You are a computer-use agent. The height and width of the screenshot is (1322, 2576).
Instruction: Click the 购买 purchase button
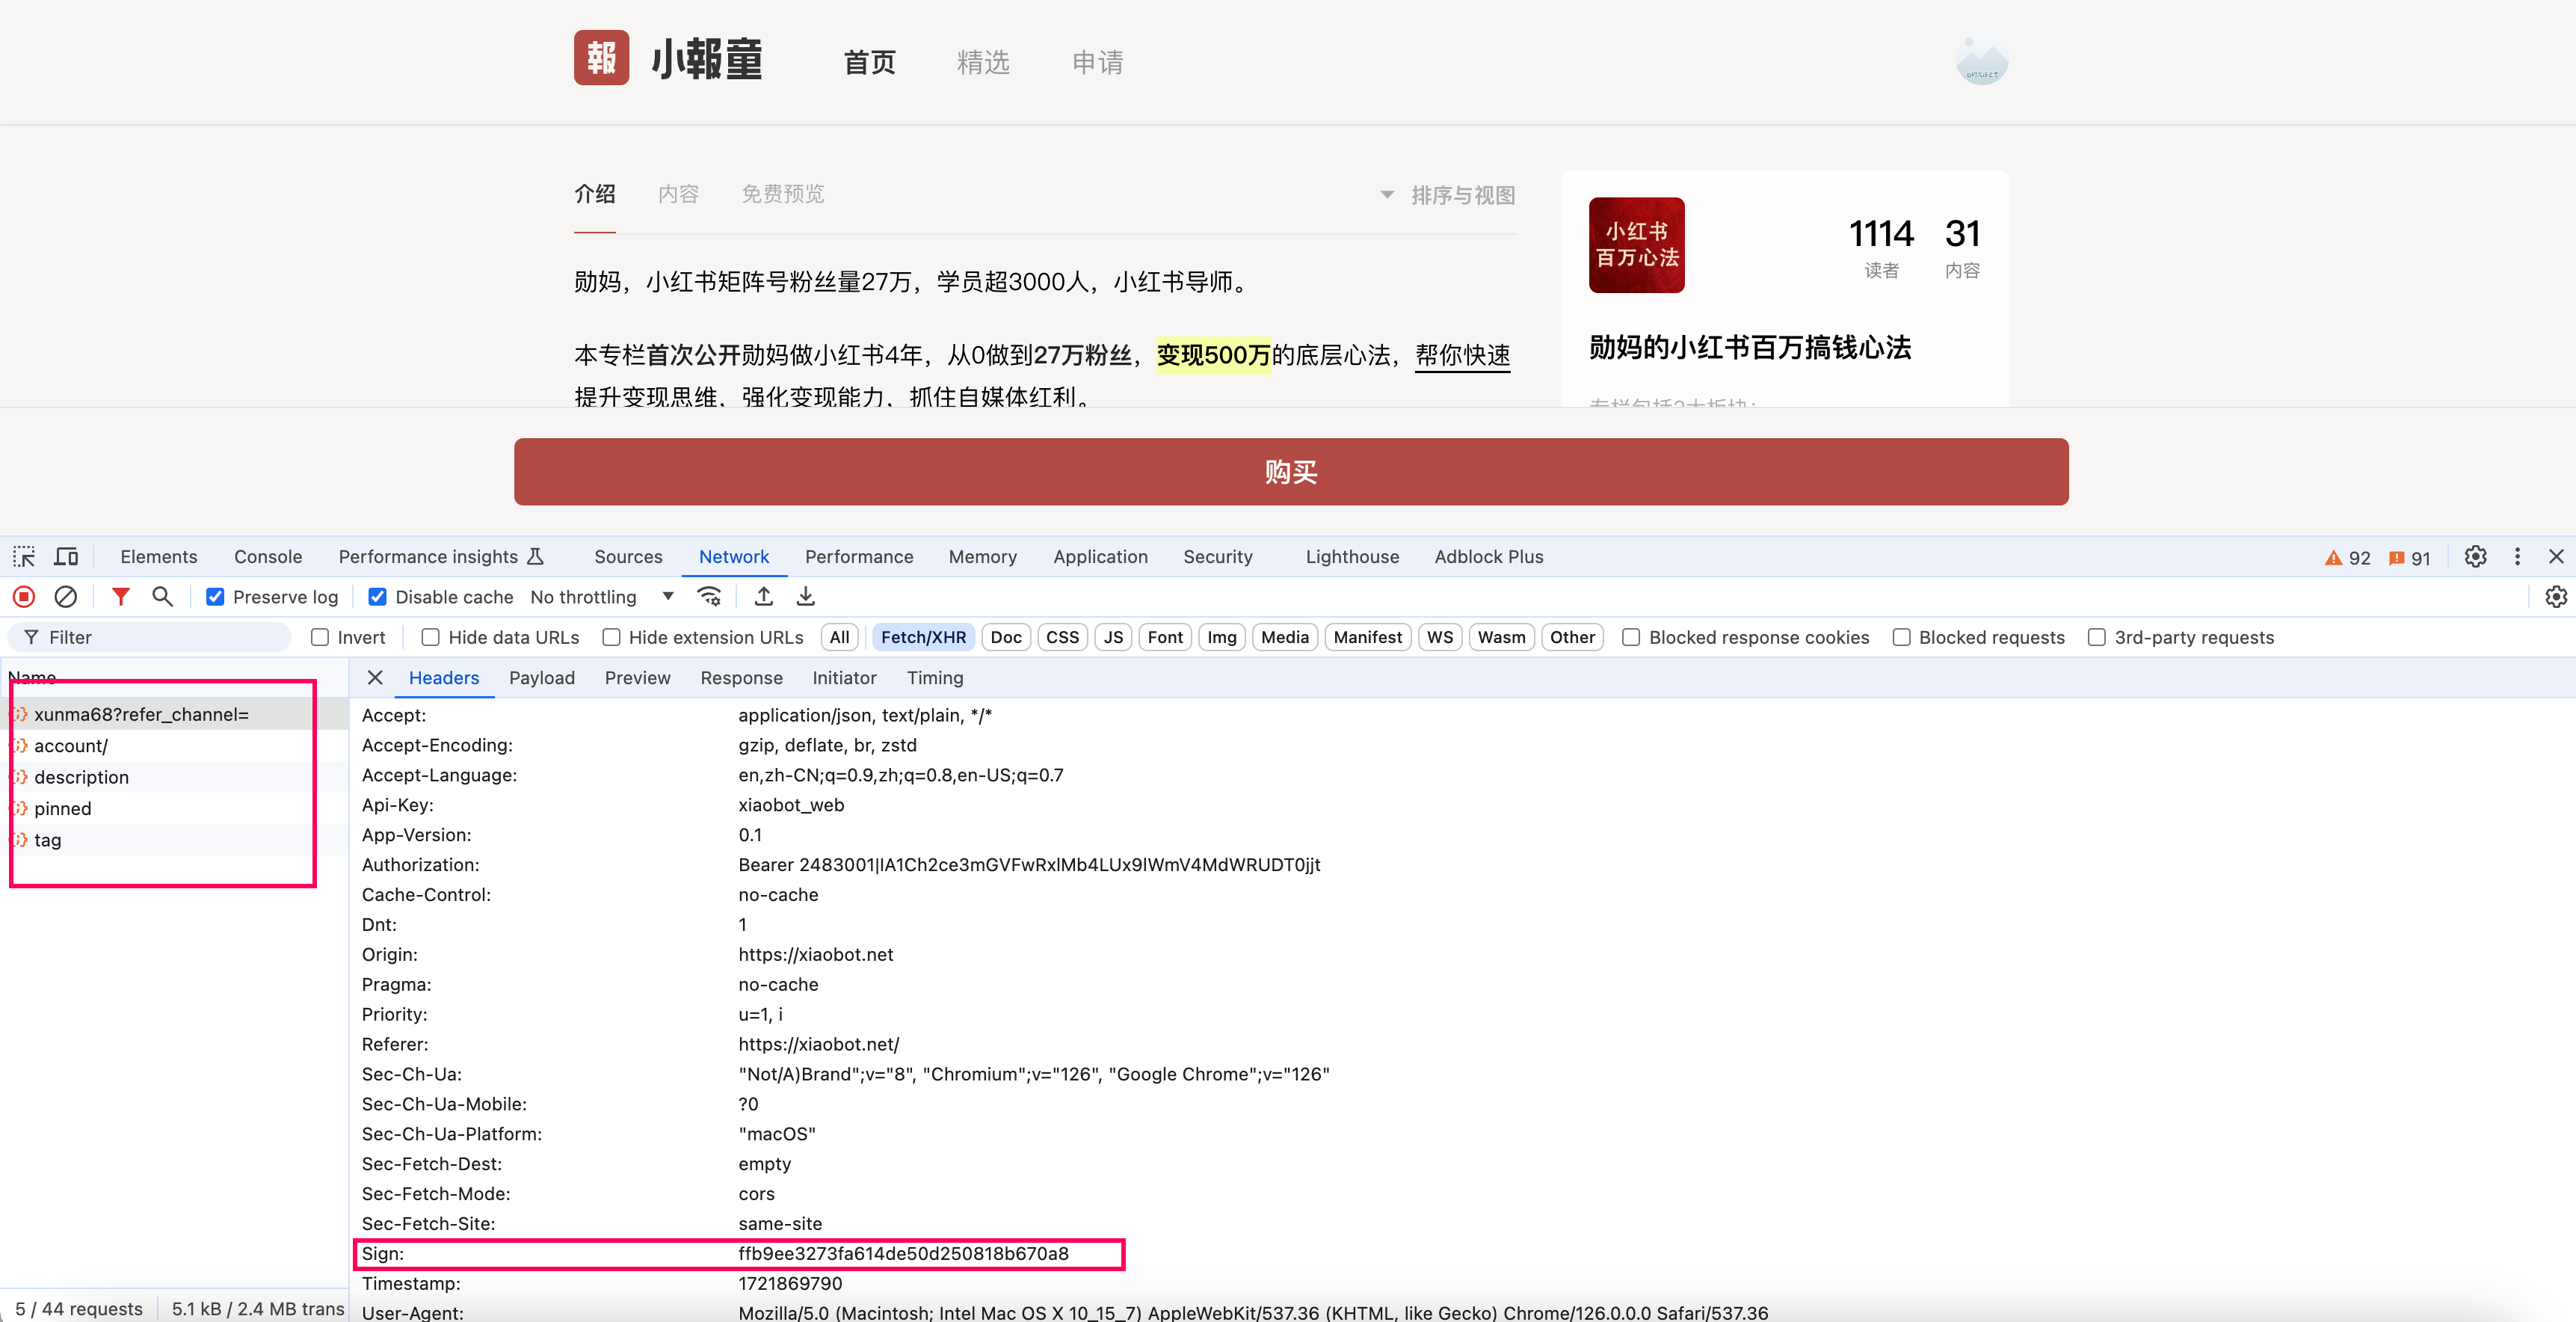tap(1291, 471)
